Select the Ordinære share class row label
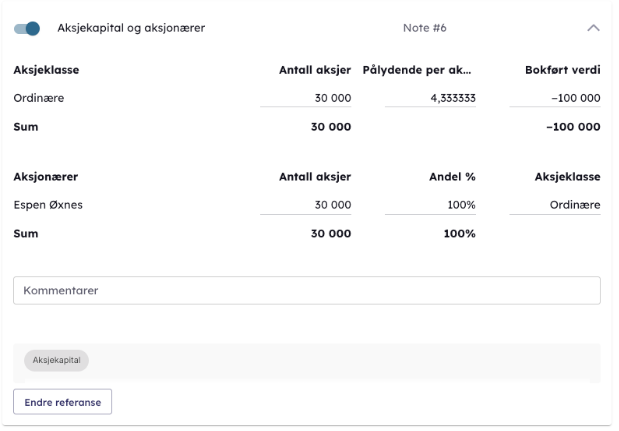Screen dimensions: 619x431 click(37, 98)
